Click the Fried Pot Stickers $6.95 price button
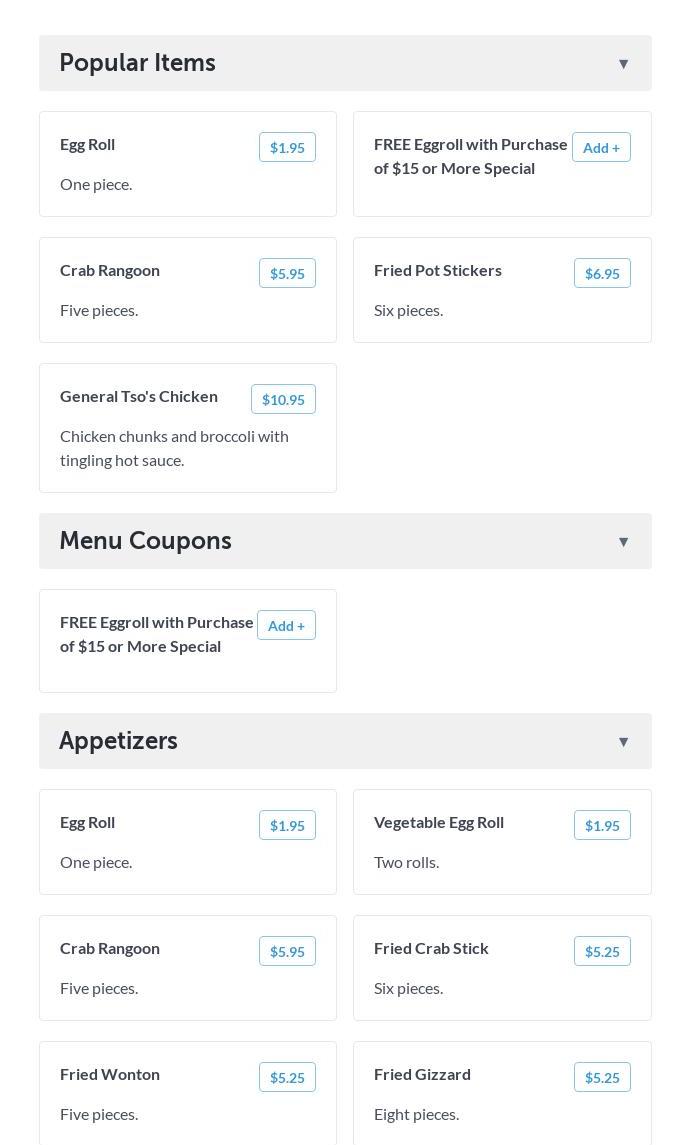Screen dimensions: 690x1145 tap(602, 274)
